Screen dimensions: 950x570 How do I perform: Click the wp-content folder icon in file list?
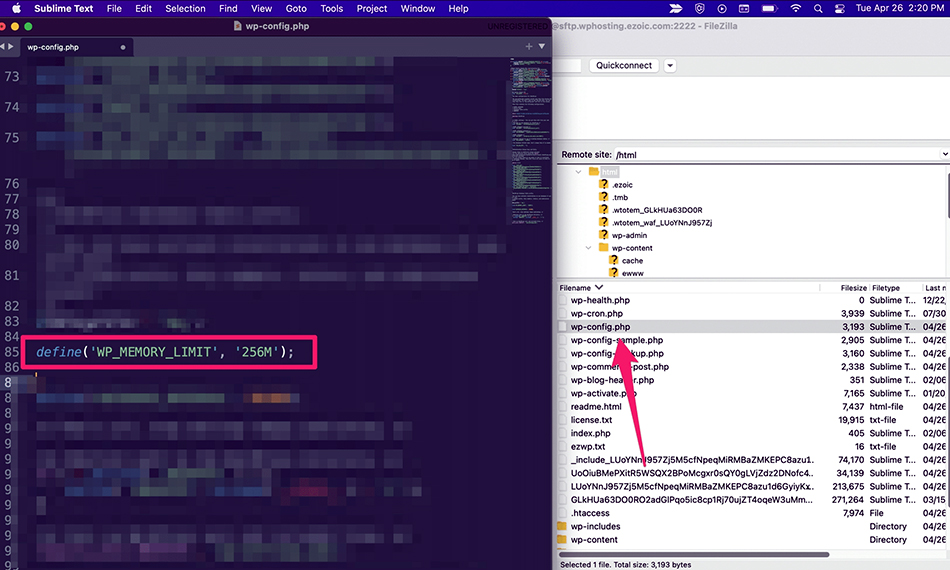click(562, 540)
